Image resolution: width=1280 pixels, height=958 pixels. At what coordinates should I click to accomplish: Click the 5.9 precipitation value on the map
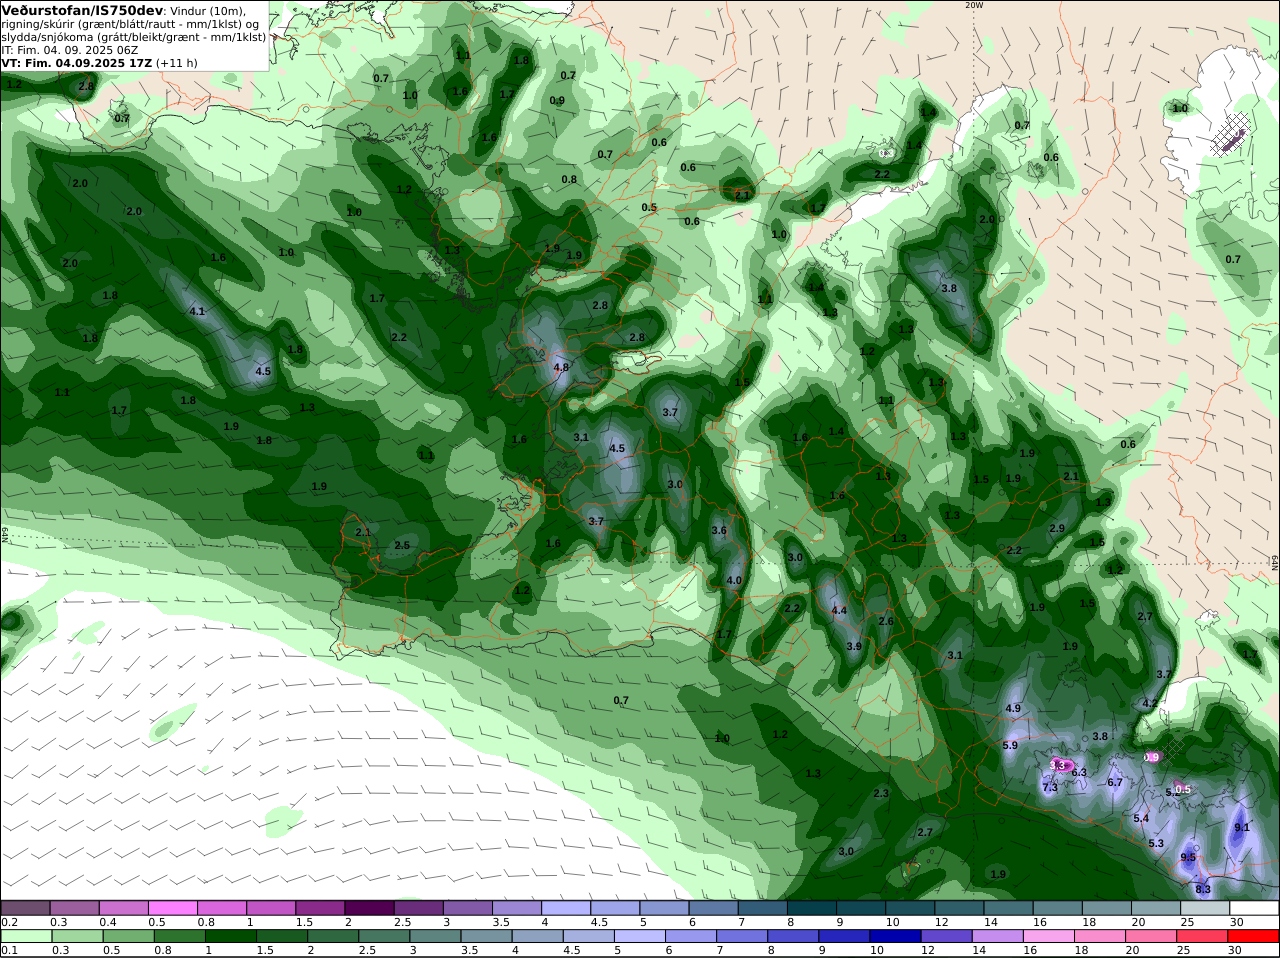point(1010,745)
